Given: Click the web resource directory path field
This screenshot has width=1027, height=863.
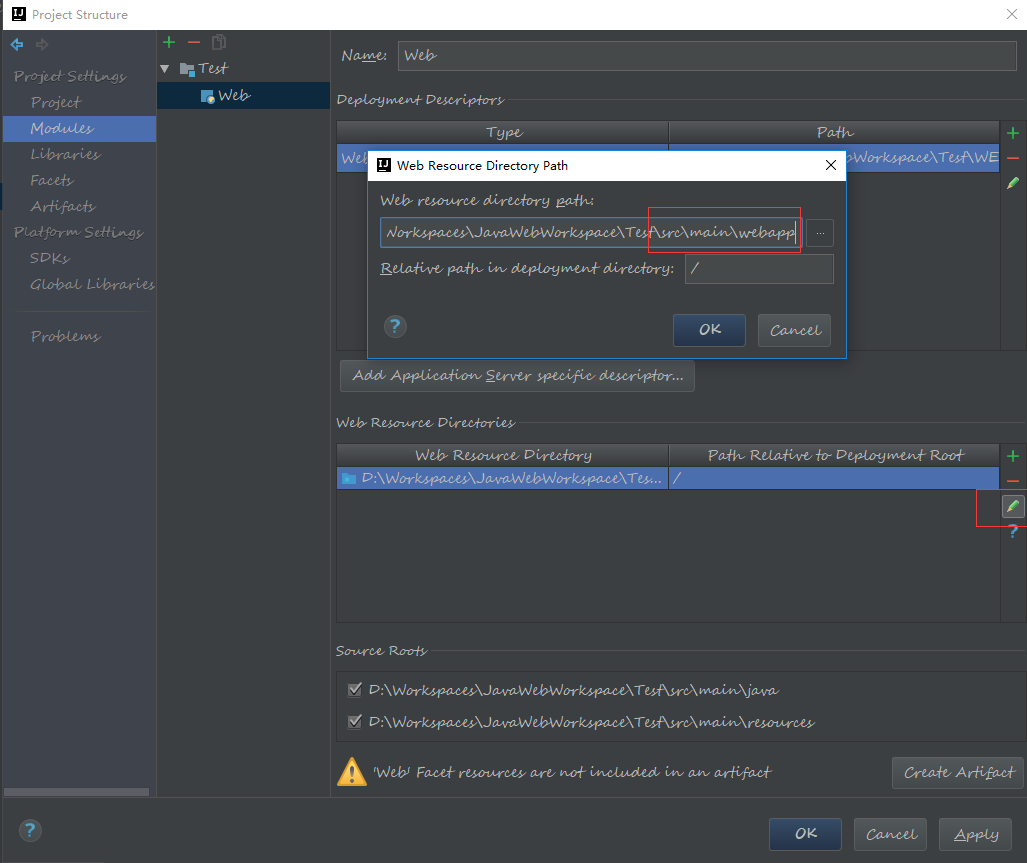Looking at the screenshot, I should coord(591,233).
